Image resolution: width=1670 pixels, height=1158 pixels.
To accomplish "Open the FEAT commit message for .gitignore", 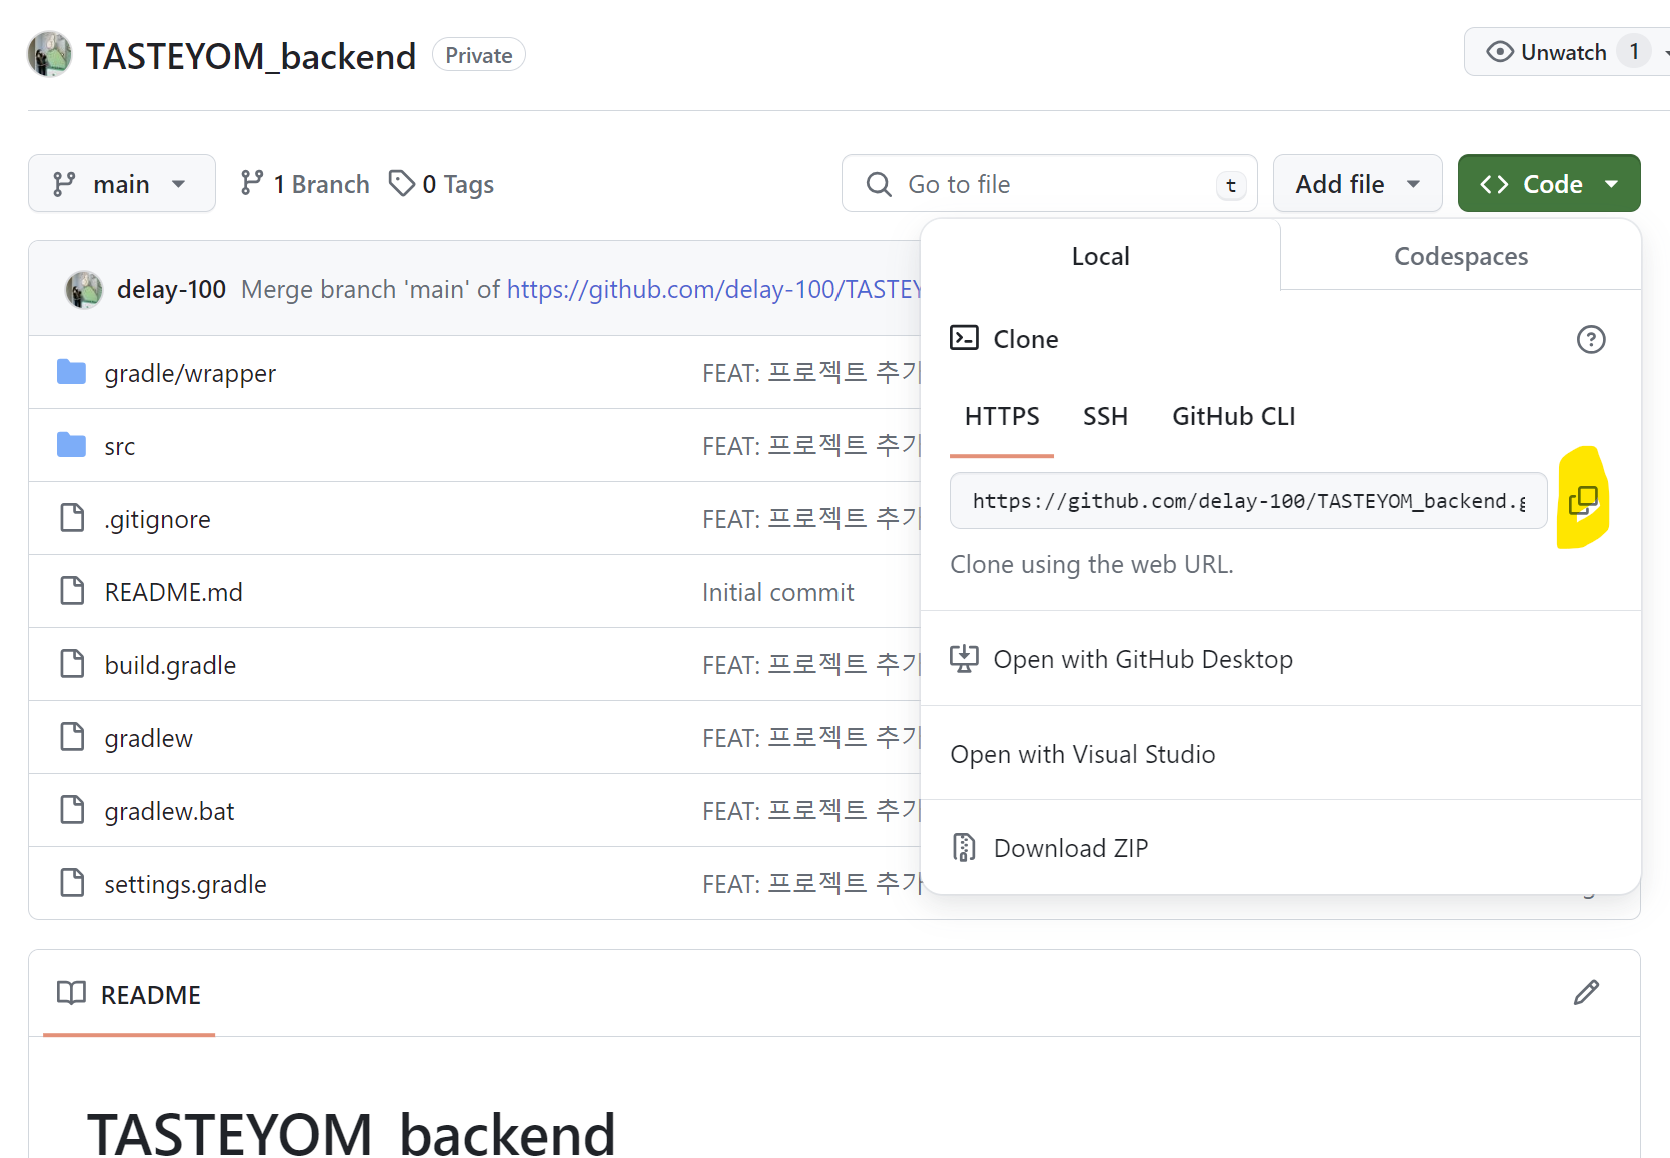I will [x=810, y=518].
